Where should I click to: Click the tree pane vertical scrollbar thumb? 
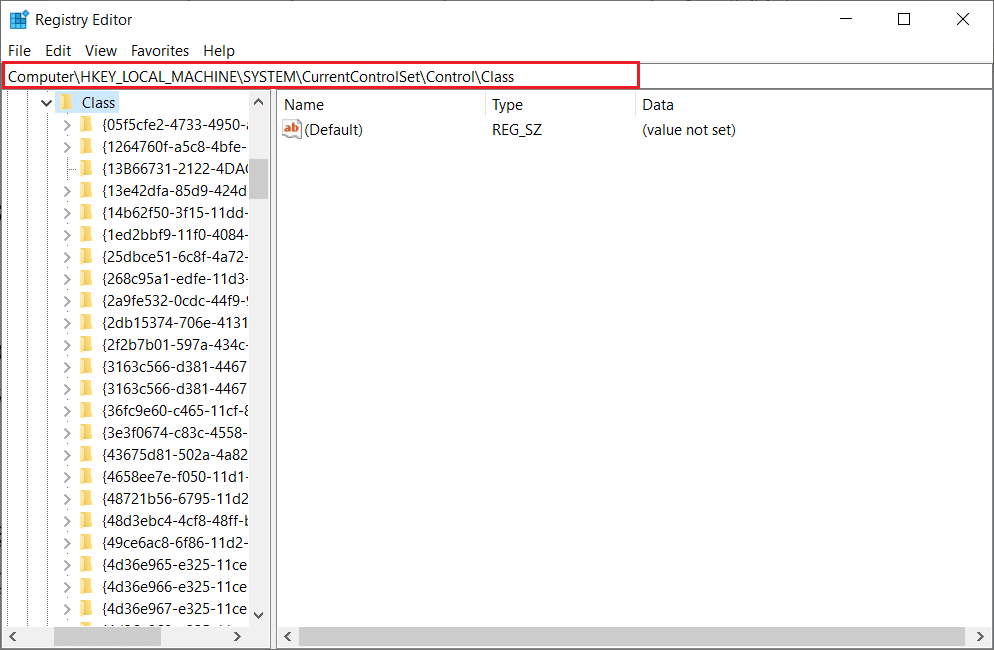click(259, 179)
